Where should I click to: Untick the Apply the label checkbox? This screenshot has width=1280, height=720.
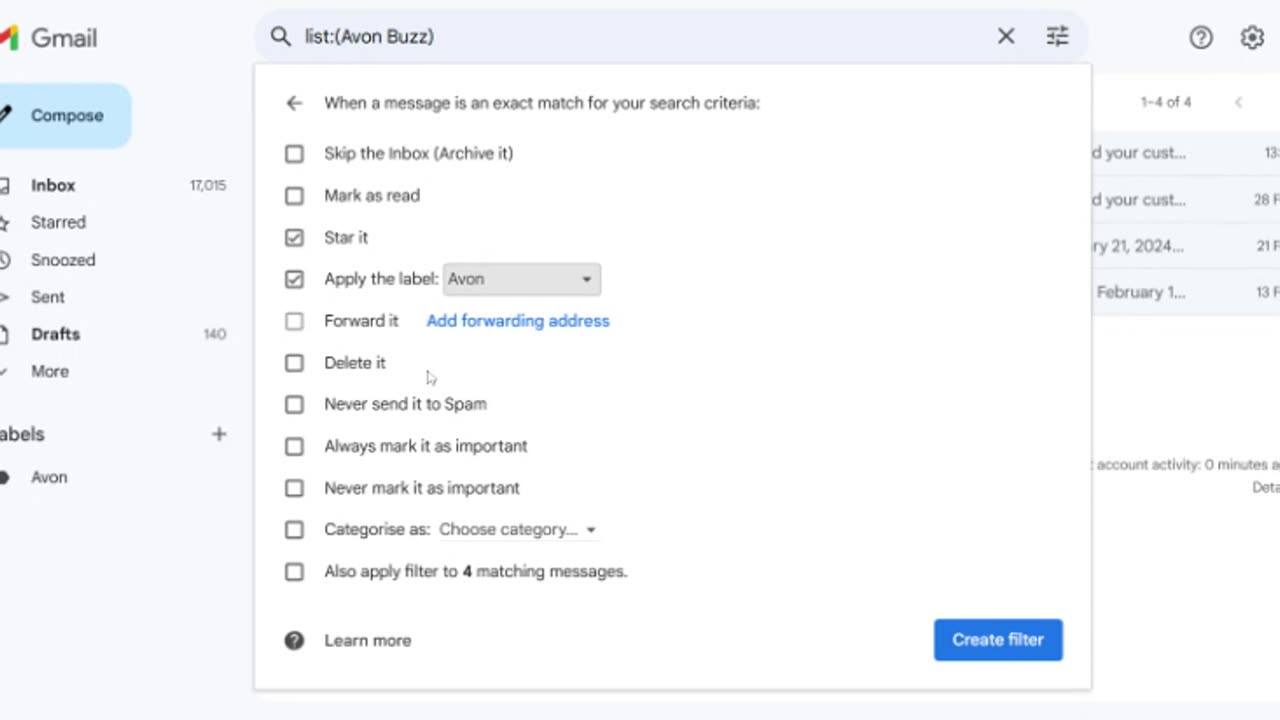coord(294,279)
